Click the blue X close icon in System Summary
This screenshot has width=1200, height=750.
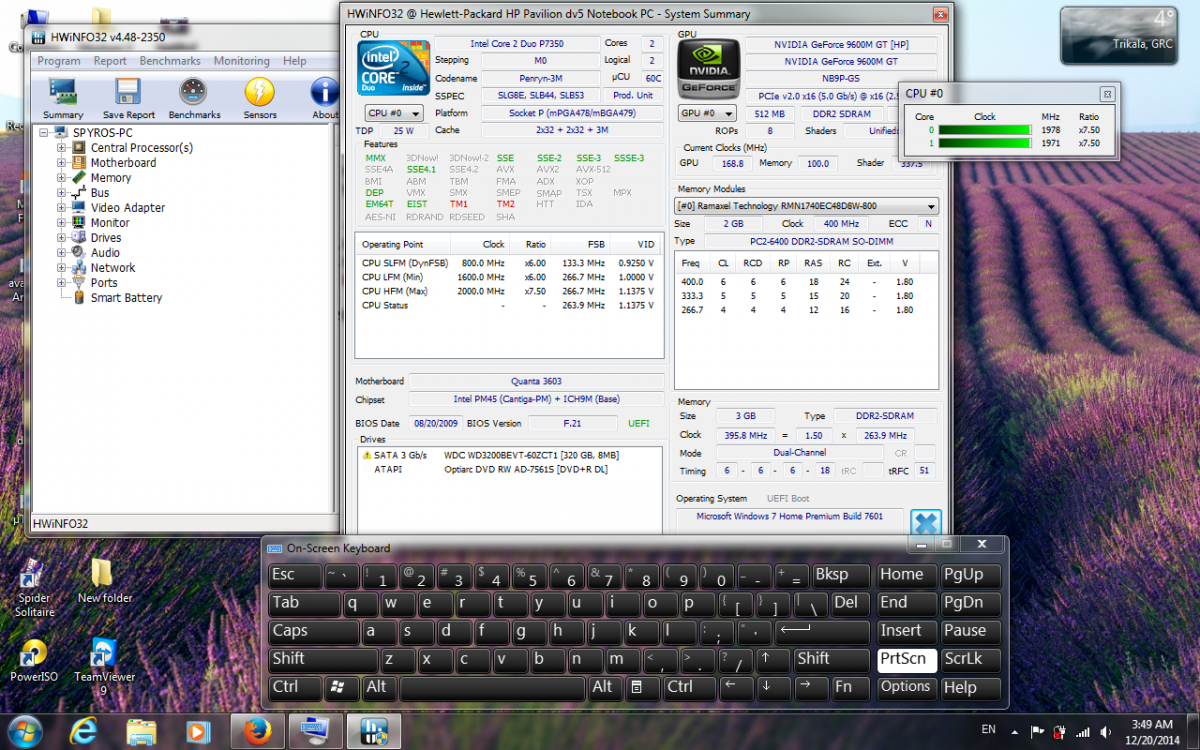click(x=926, y=523)
